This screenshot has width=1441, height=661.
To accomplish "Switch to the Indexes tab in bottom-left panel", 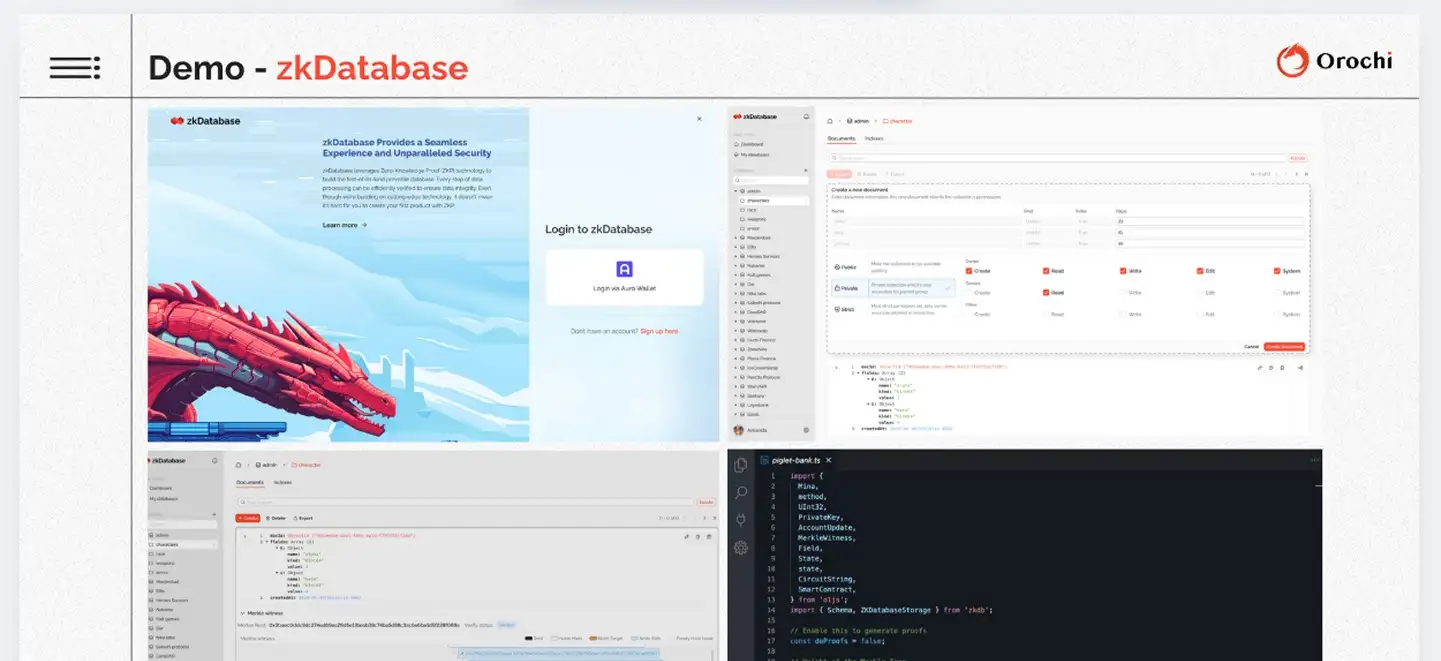I will tap(283, 482).
